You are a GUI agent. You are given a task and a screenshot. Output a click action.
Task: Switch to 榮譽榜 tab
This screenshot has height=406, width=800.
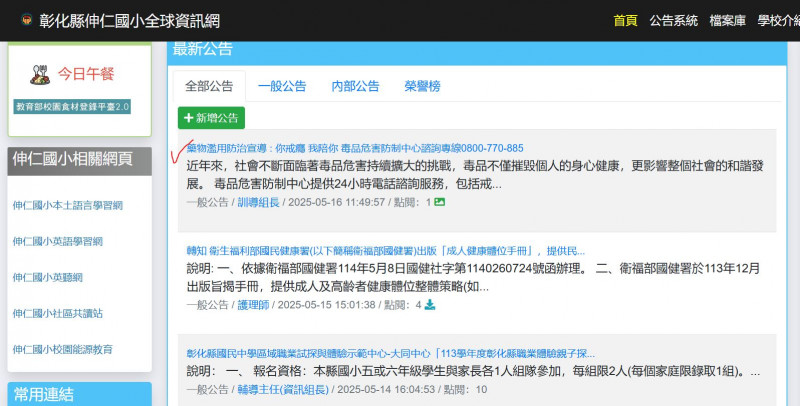click(422, 86)
